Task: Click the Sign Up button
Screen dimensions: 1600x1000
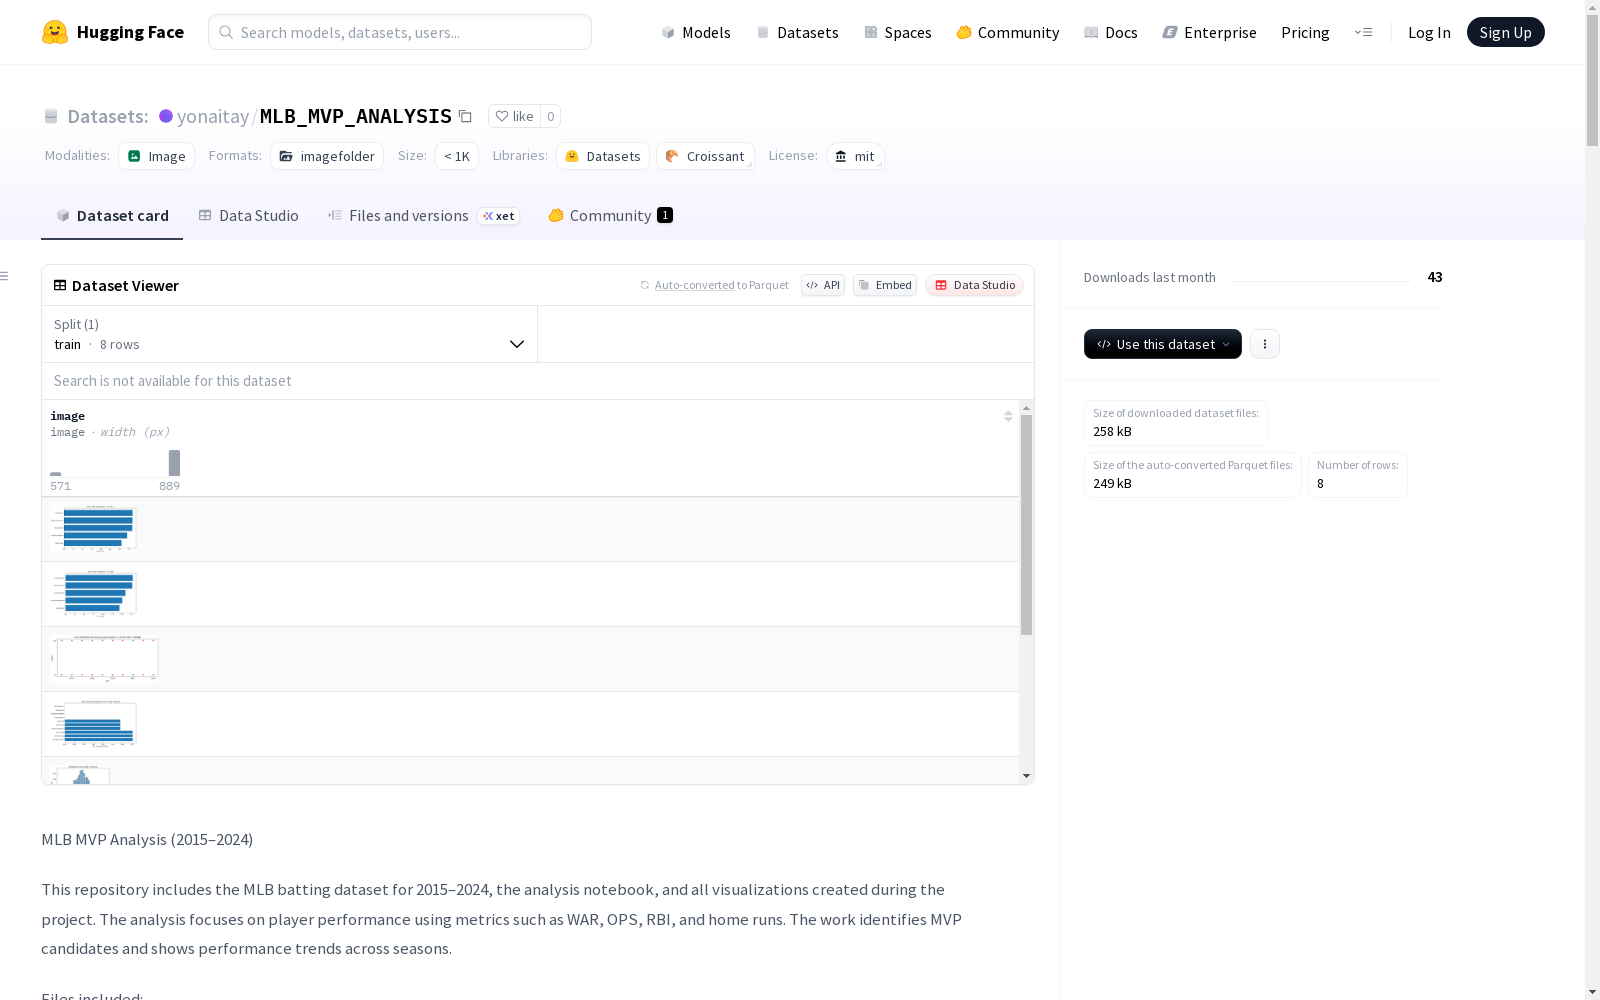Action: (1506, 32)
